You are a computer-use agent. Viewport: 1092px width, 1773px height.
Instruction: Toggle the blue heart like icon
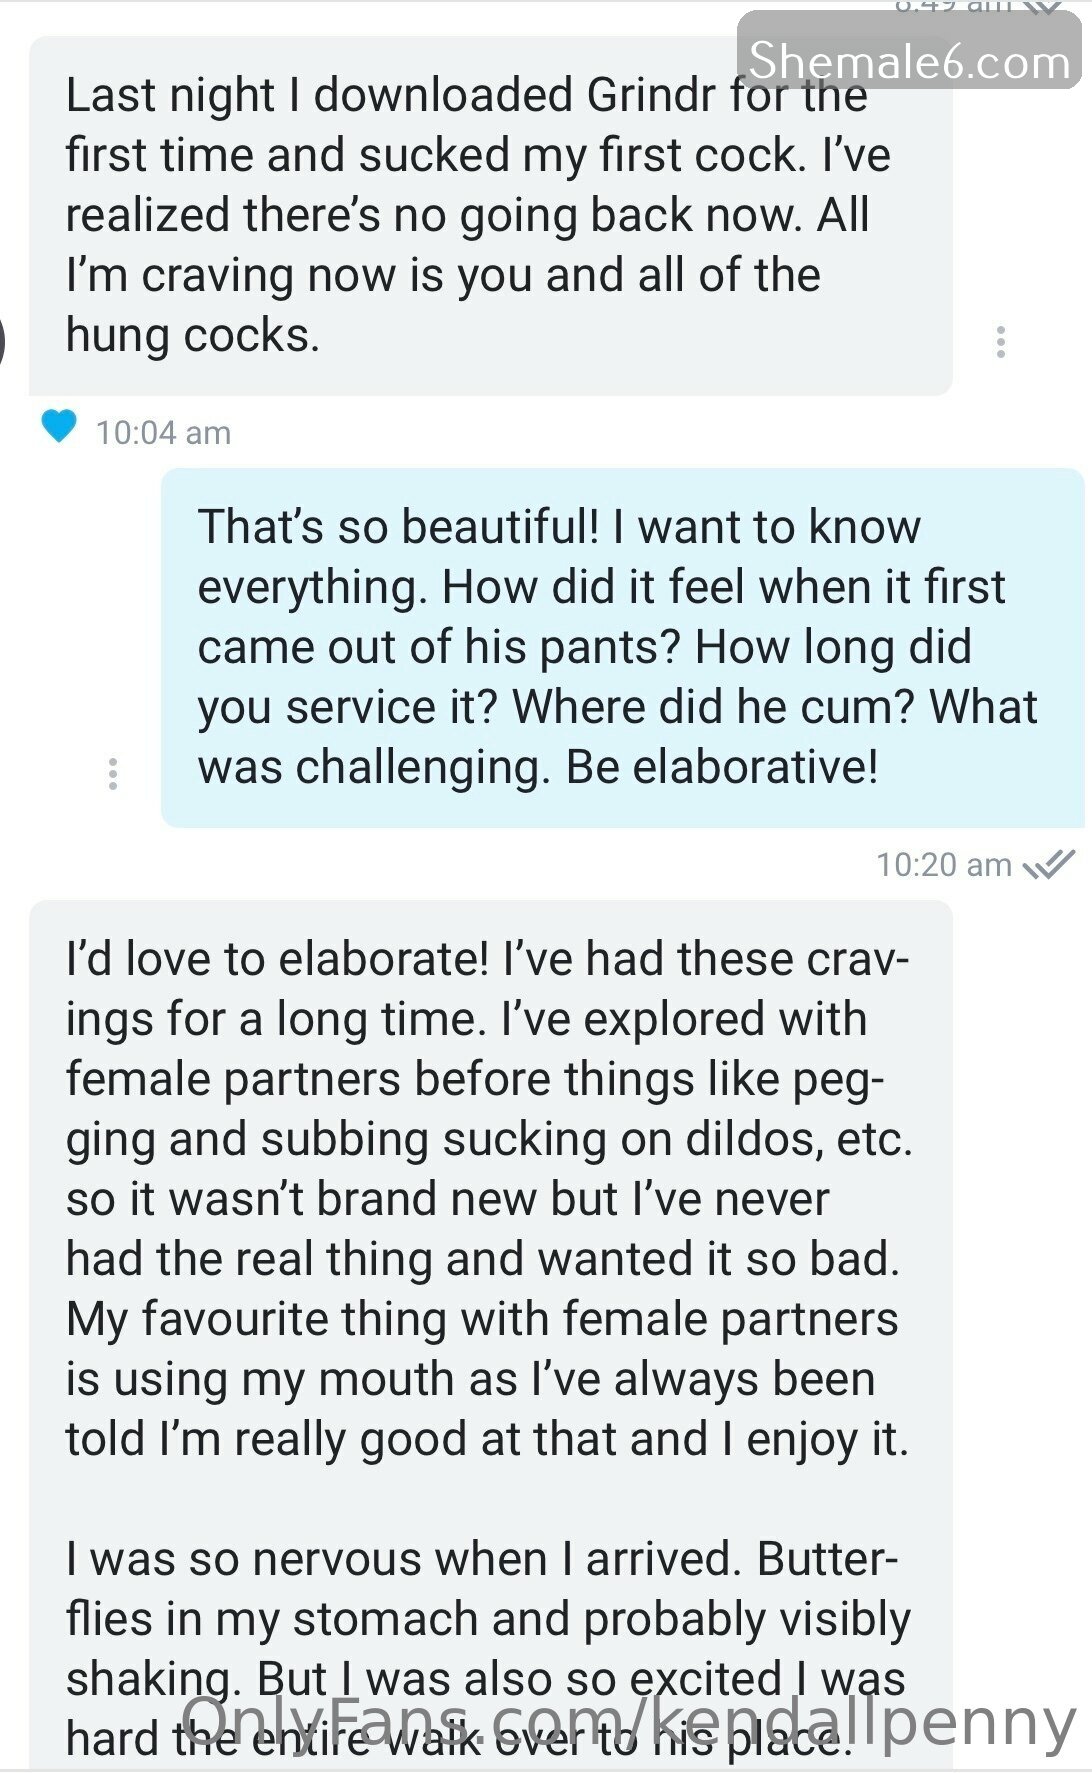(x=59, y=426)
